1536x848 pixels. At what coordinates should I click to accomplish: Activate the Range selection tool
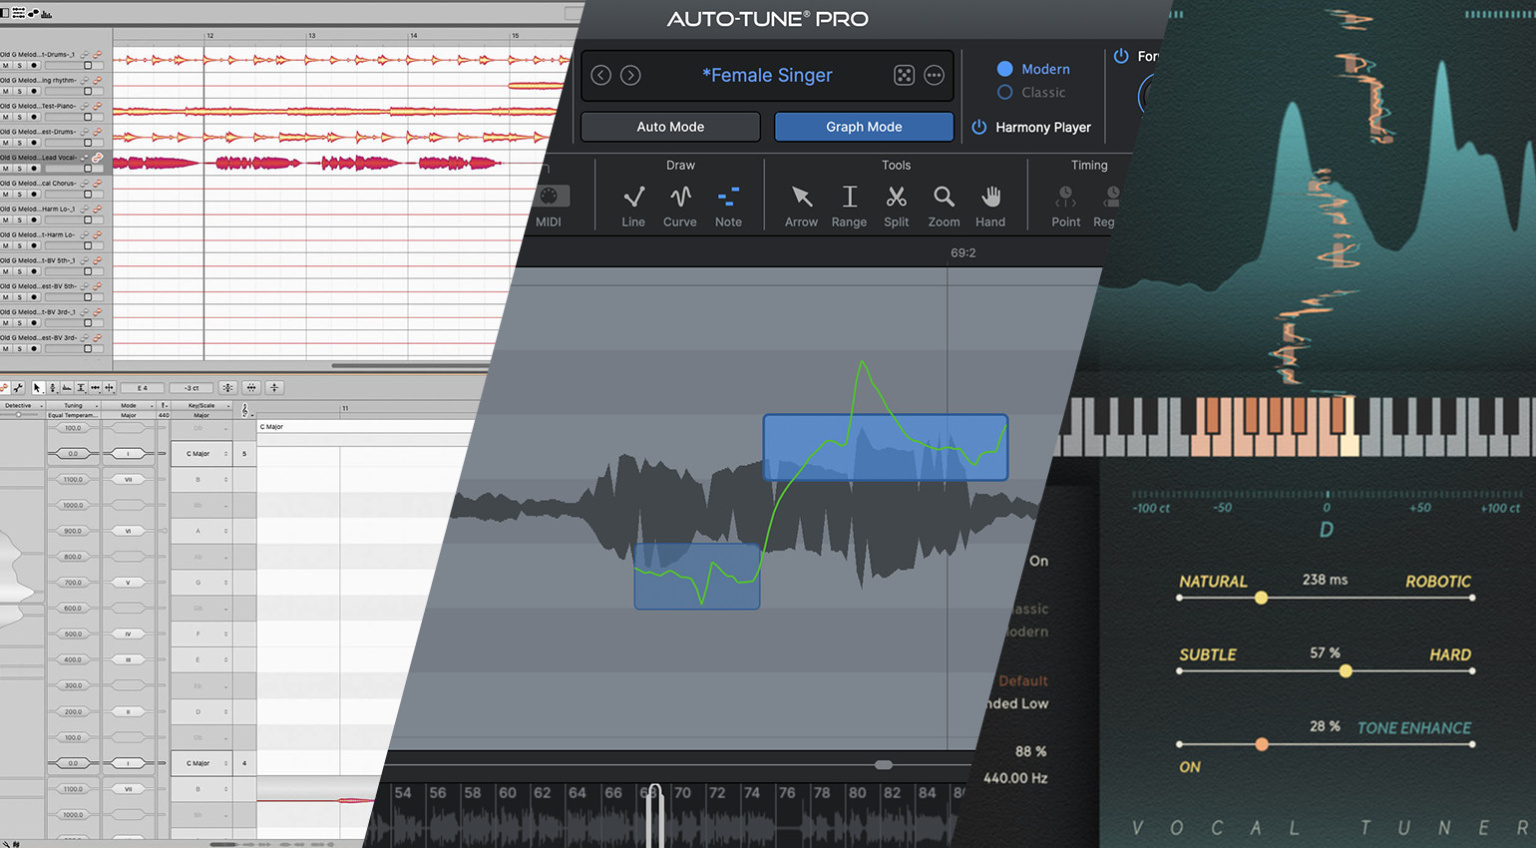pyautogui.click(x=849, y=197)
